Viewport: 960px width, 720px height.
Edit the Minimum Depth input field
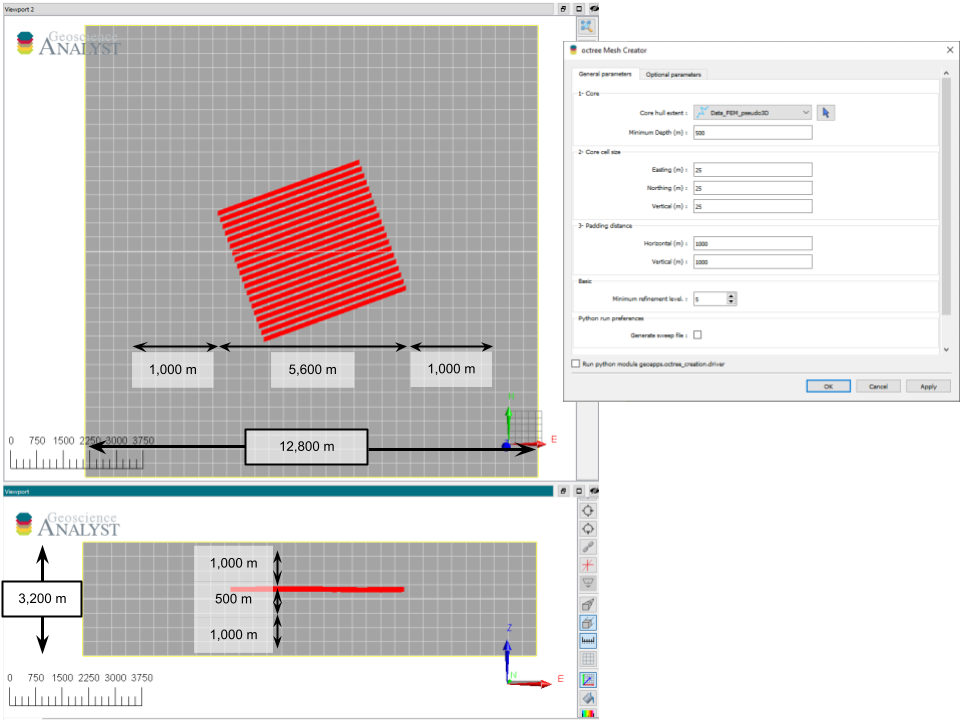point(752,132)
